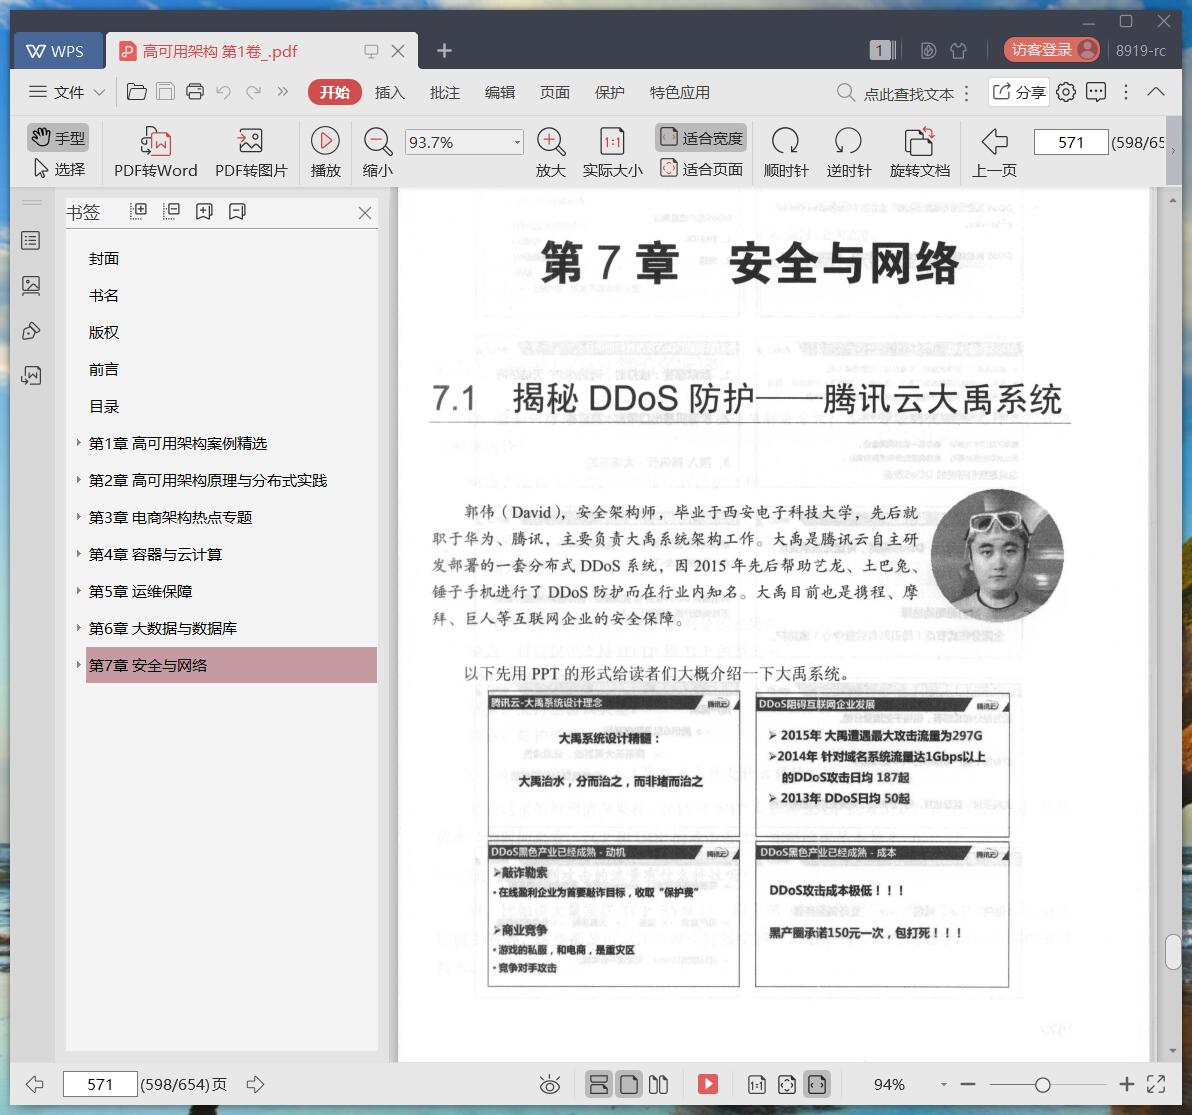Open the folder icon to open a file
Screen dimensions: 1192x1115
[137, 92]
